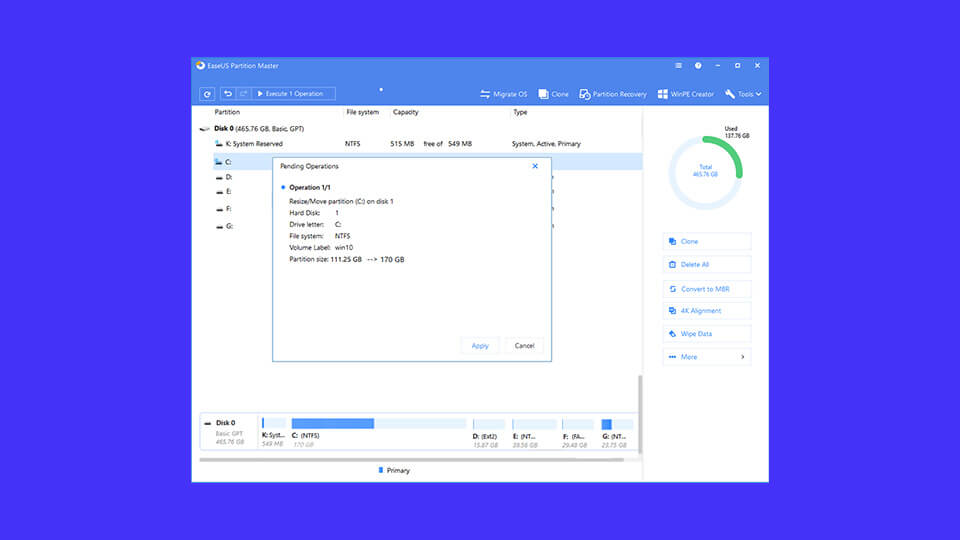
Task: Click Apply in Pending Operations dialog
Action: click(x=480, y=345)
